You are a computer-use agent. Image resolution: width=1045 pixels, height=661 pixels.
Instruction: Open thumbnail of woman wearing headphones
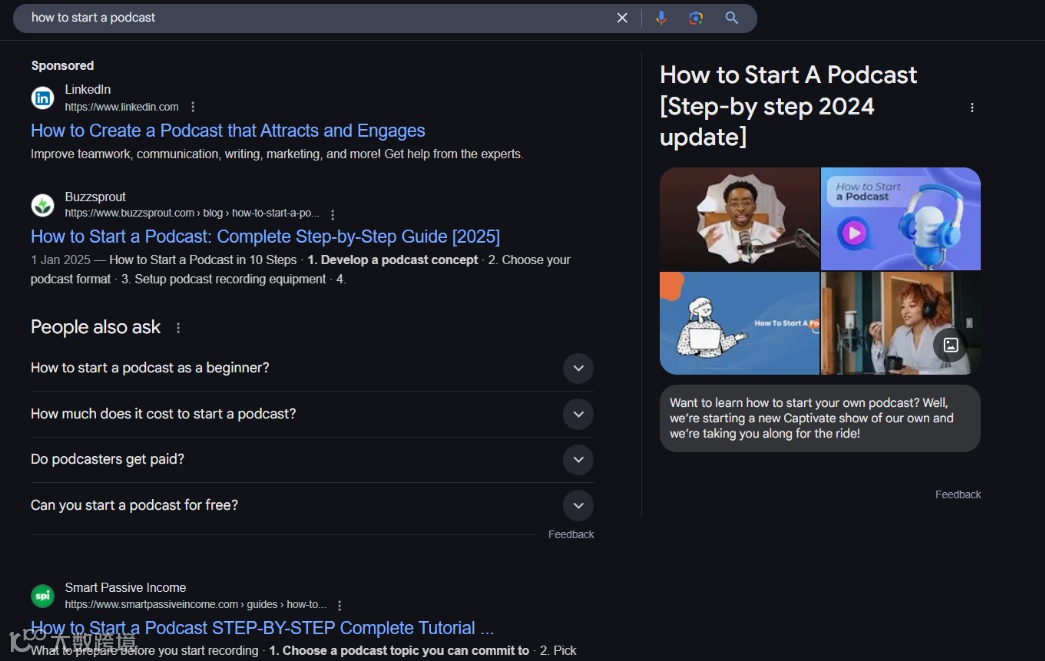pos(901,323)
